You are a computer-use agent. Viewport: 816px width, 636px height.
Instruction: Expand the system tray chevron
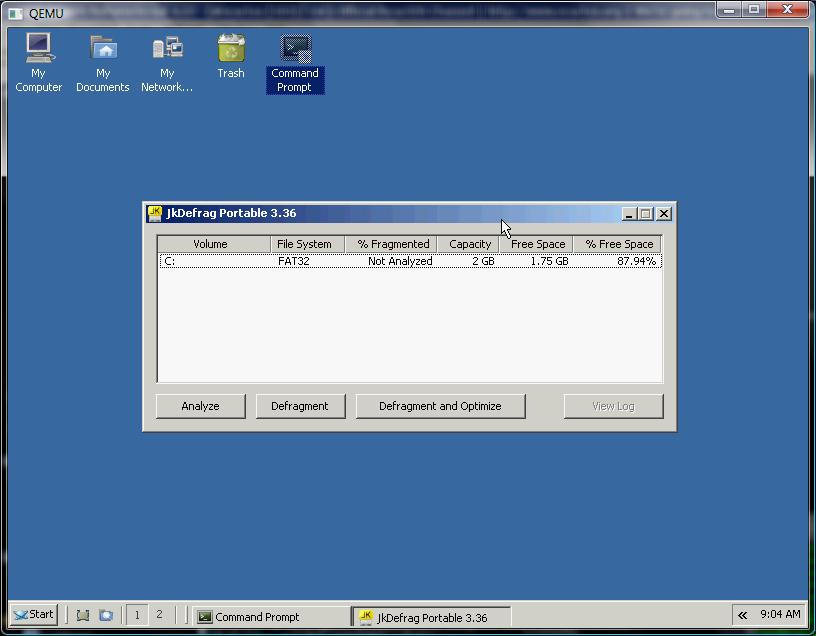(742, 615)
